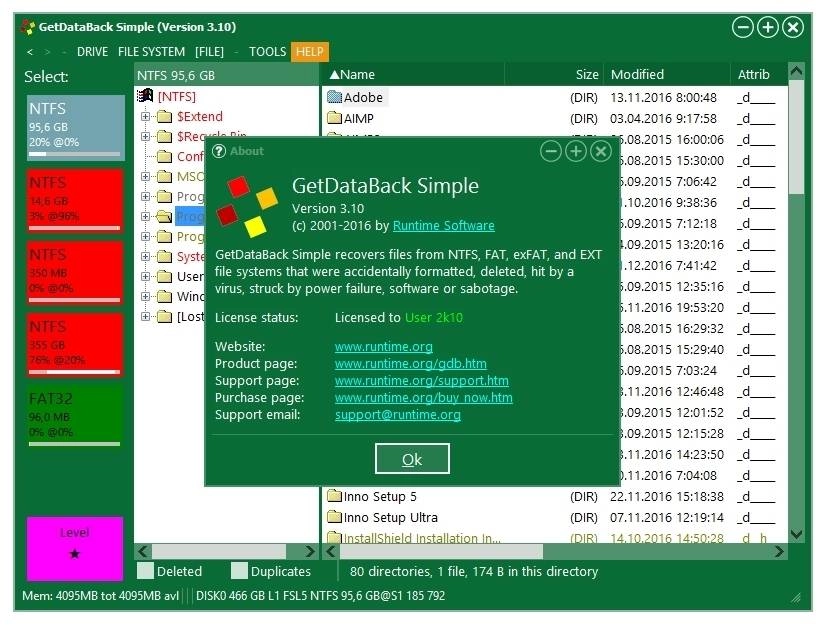Open the www.runtime.org/buy_now.htm purchase link
Image resolution: width=830 pixels, height=631 pixels.
coord(424,398)
